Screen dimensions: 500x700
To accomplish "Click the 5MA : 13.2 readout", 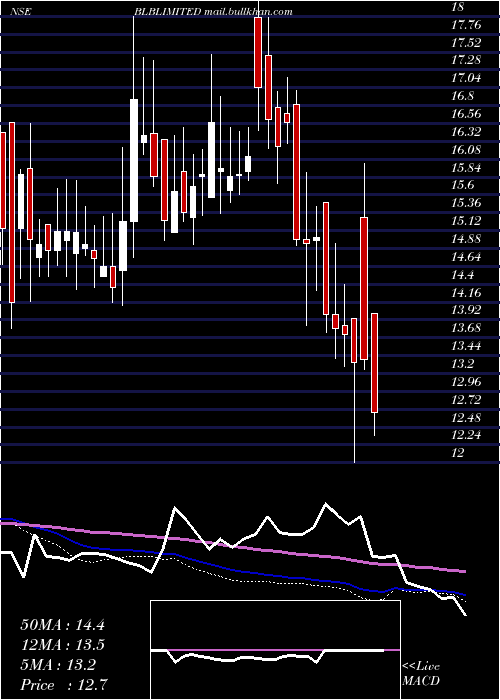I will 58,665.
